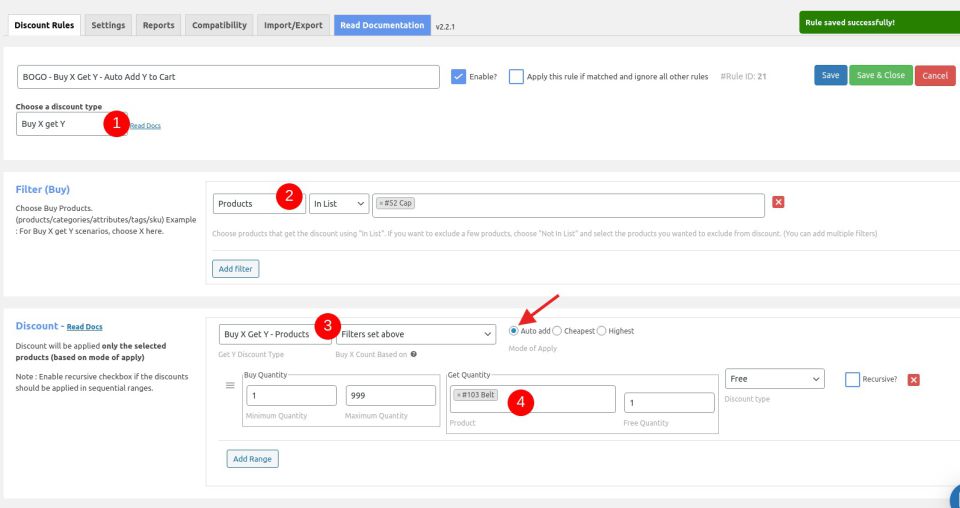Check Apply this rule and ignore others

pos(516,76)
